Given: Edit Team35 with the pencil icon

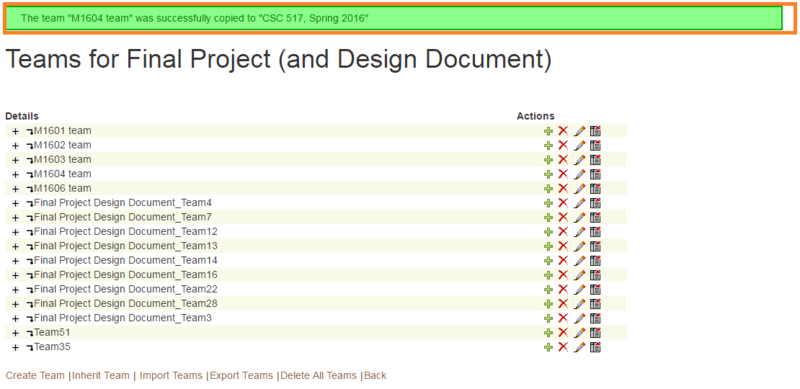Looking at the screenshot, I should (x=580, y=347).
